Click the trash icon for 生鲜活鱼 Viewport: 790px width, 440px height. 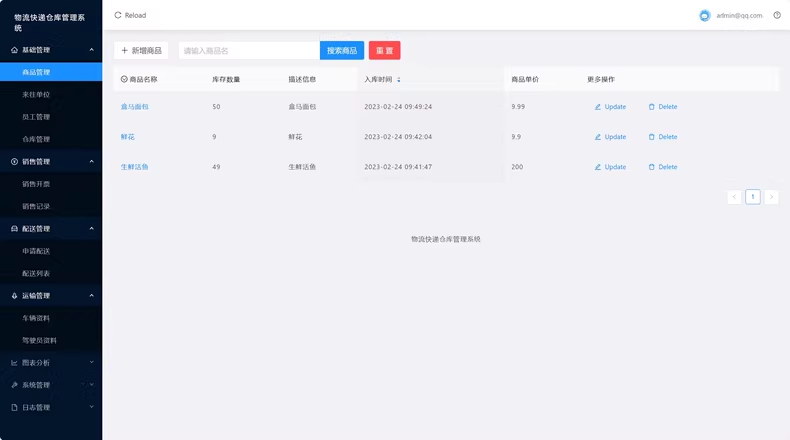651,167
